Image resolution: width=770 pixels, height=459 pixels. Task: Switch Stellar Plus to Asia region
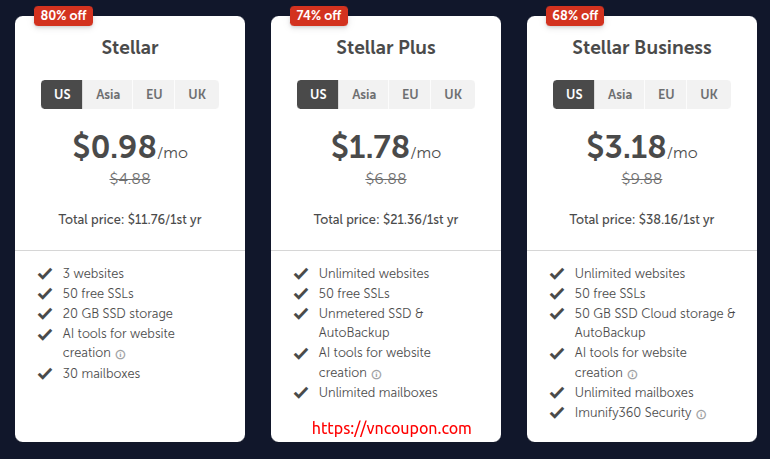click(x=364, y=95)
